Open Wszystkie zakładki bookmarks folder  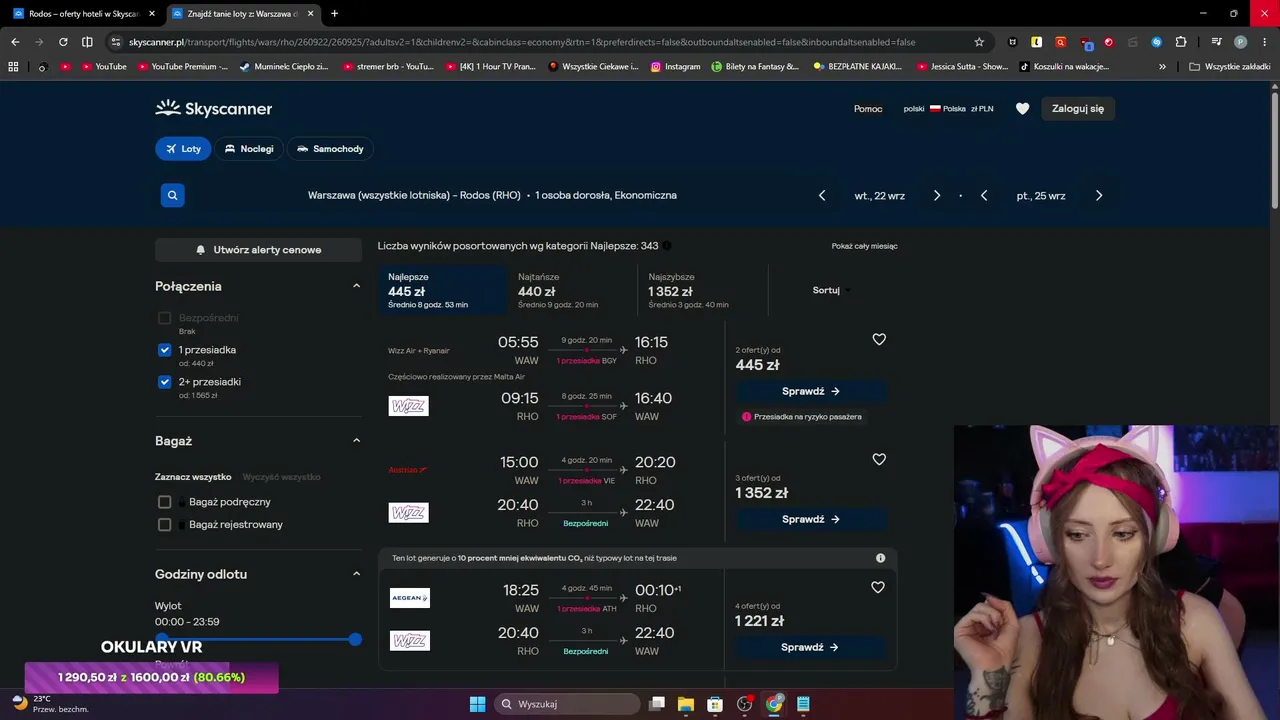[x=1230, y=67]
